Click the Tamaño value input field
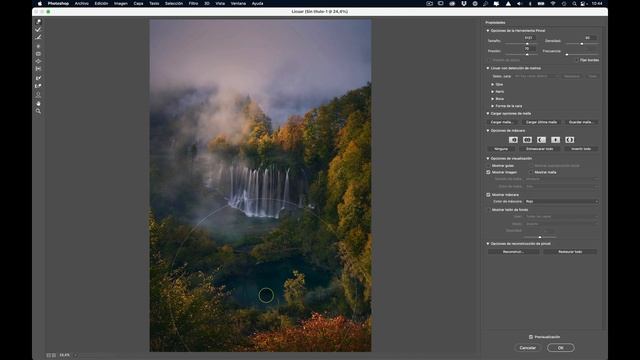 click(x=529, y=38)
